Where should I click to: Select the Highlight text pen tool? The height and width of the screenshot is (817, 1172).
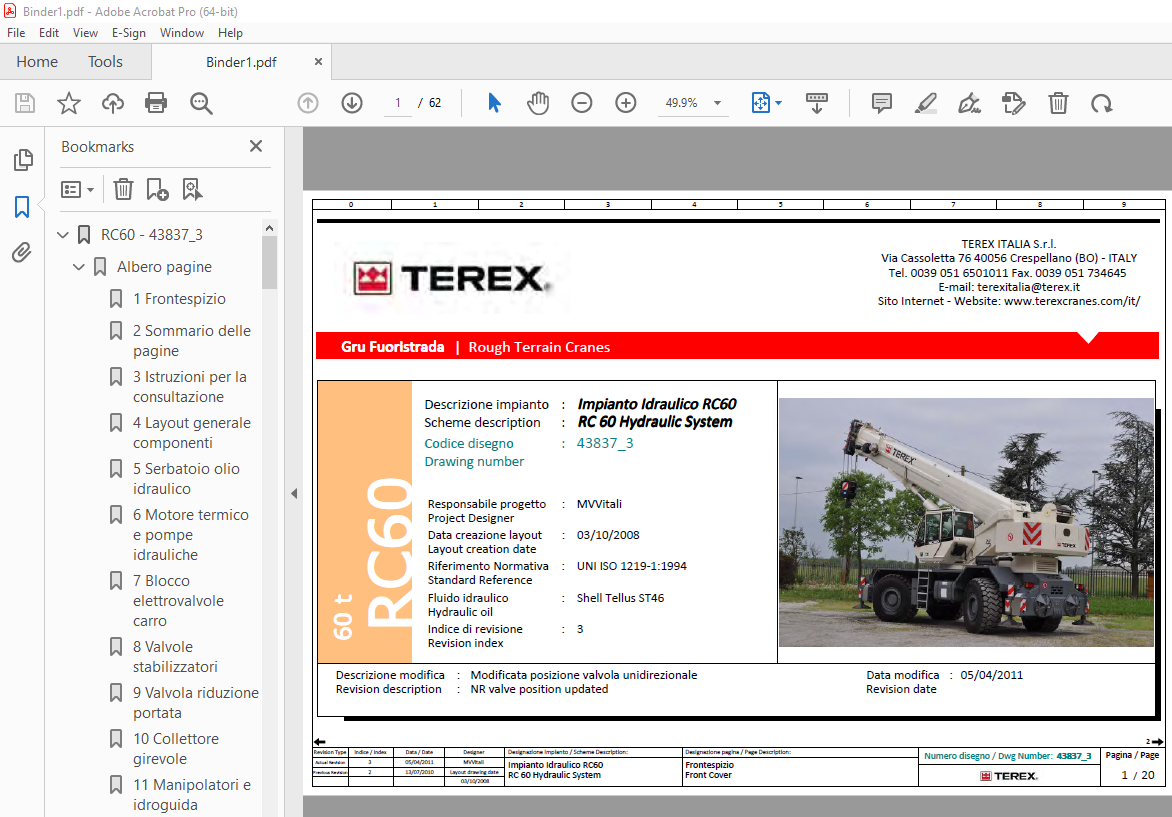[x=925, y=102]
